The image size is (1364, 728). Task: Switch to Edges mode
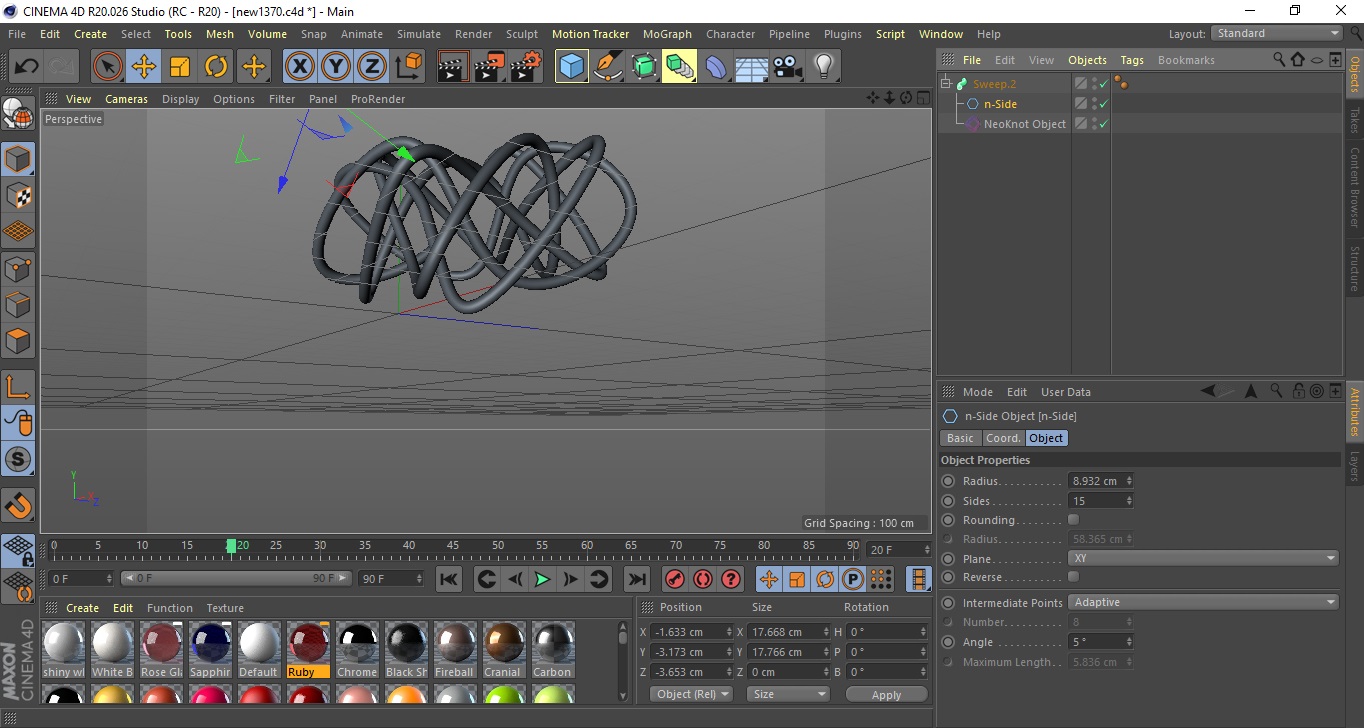[x=18, y=305]
